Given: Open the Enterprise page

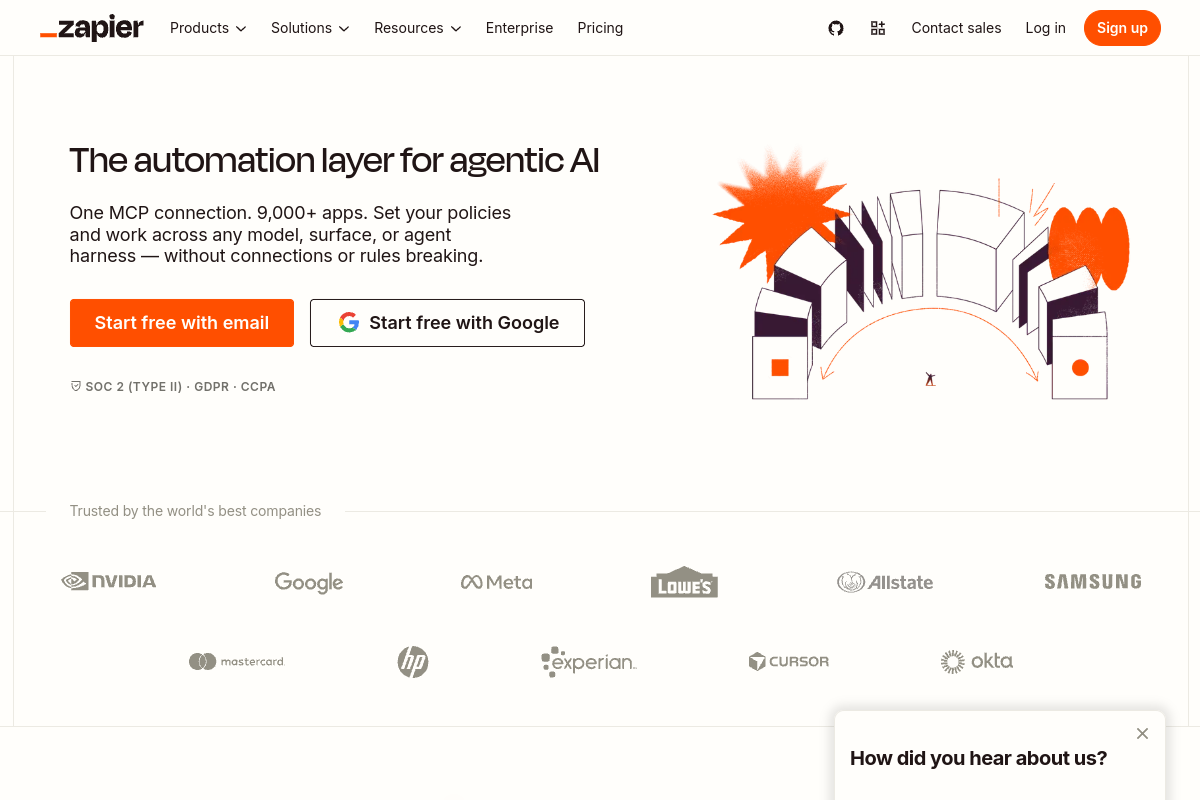Looking at the screenshot, I should pyautogui.click(x=519, y=28).
